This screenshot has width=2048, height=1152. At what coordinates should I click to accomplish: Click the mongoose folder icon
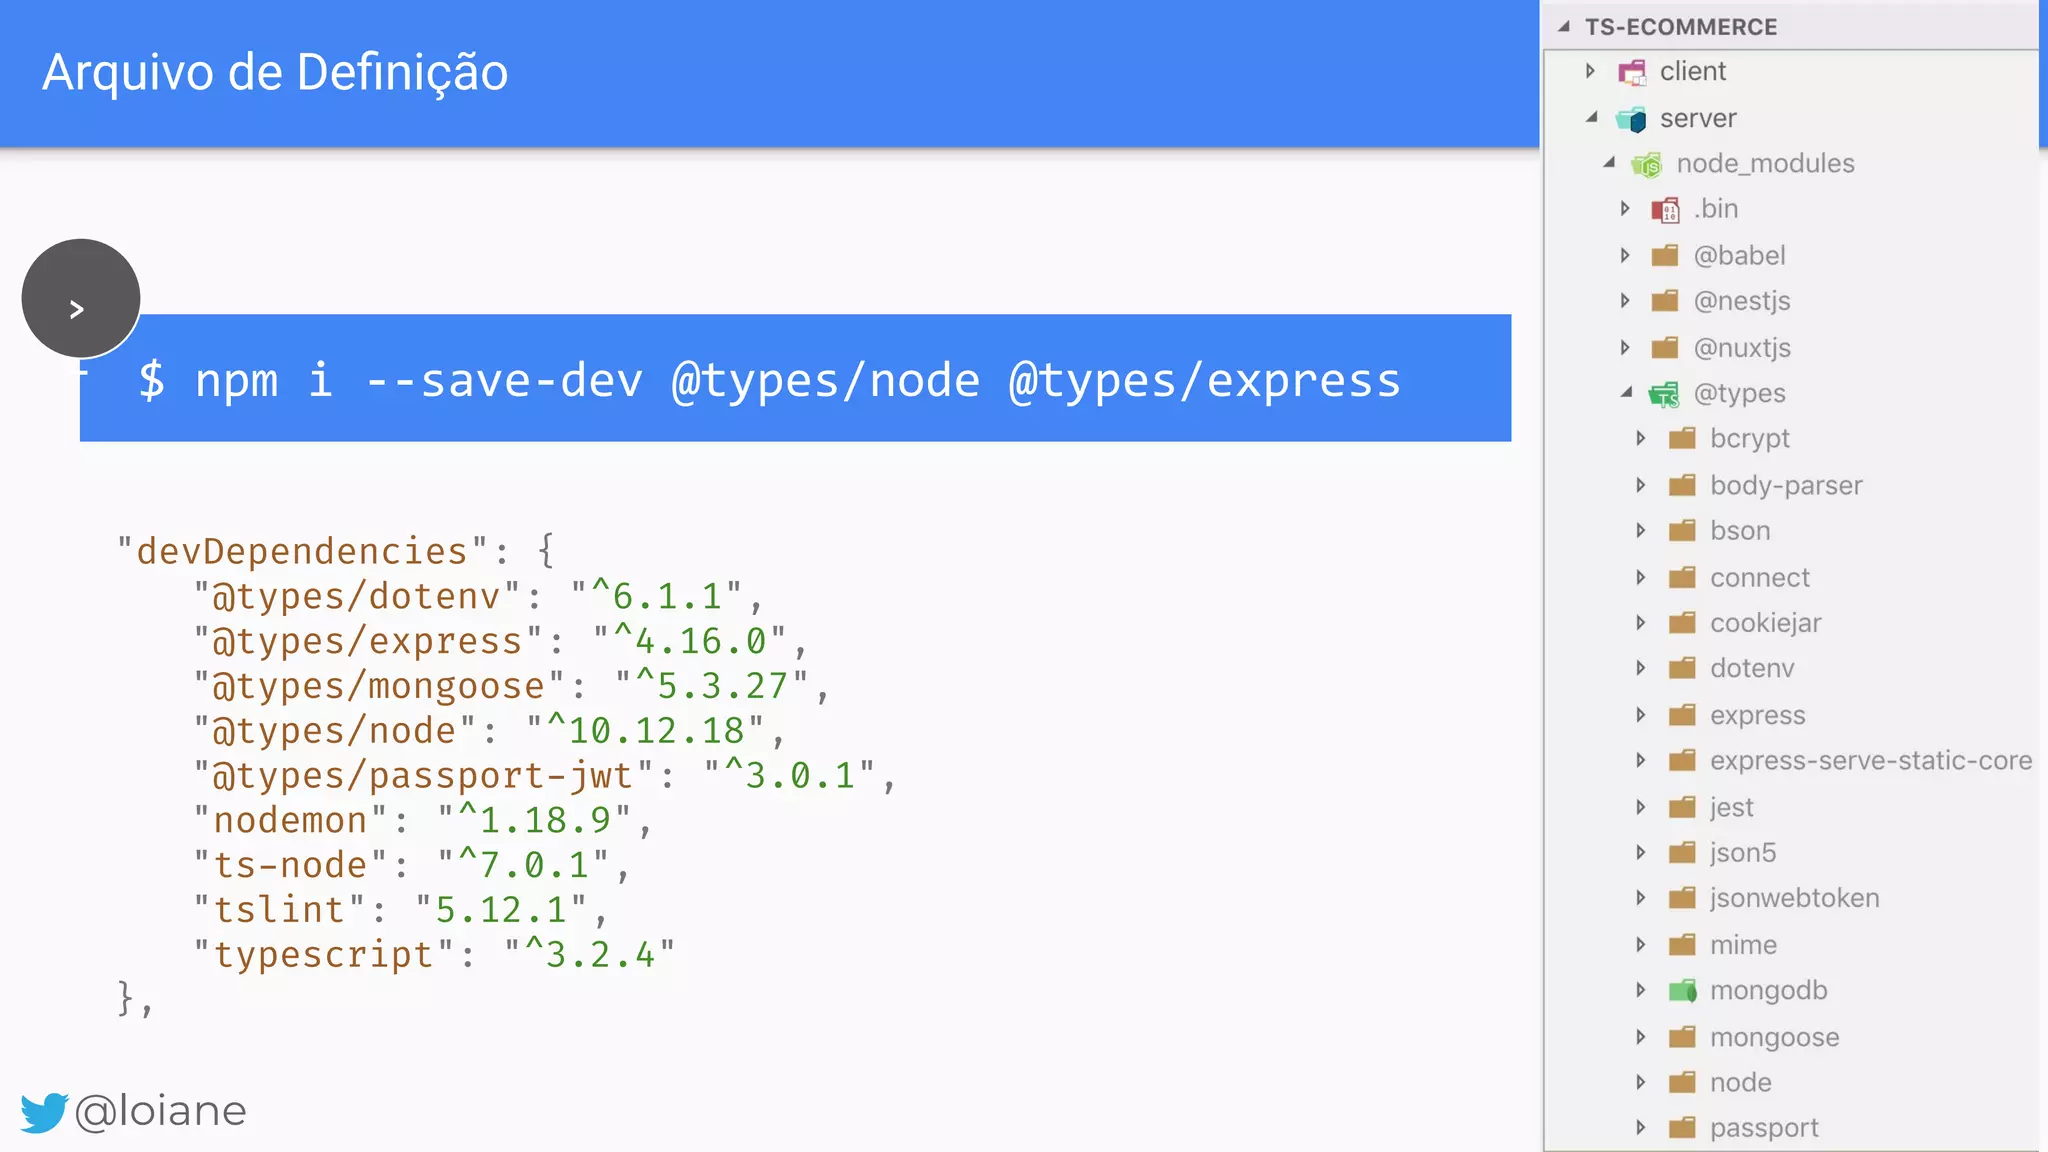1683,1037
